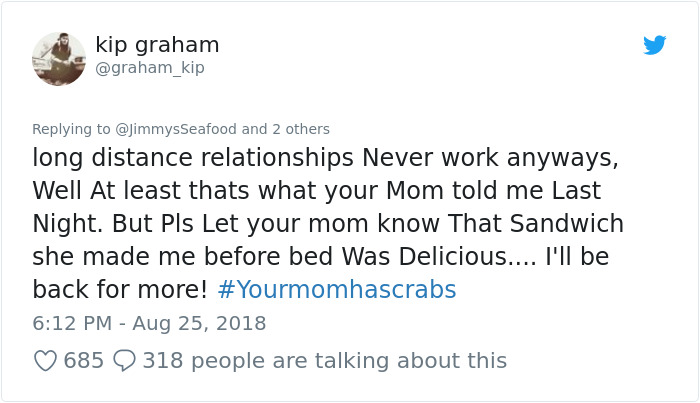
Task: Click the speech bubble reply icon
Action: (x=126, y=360)
